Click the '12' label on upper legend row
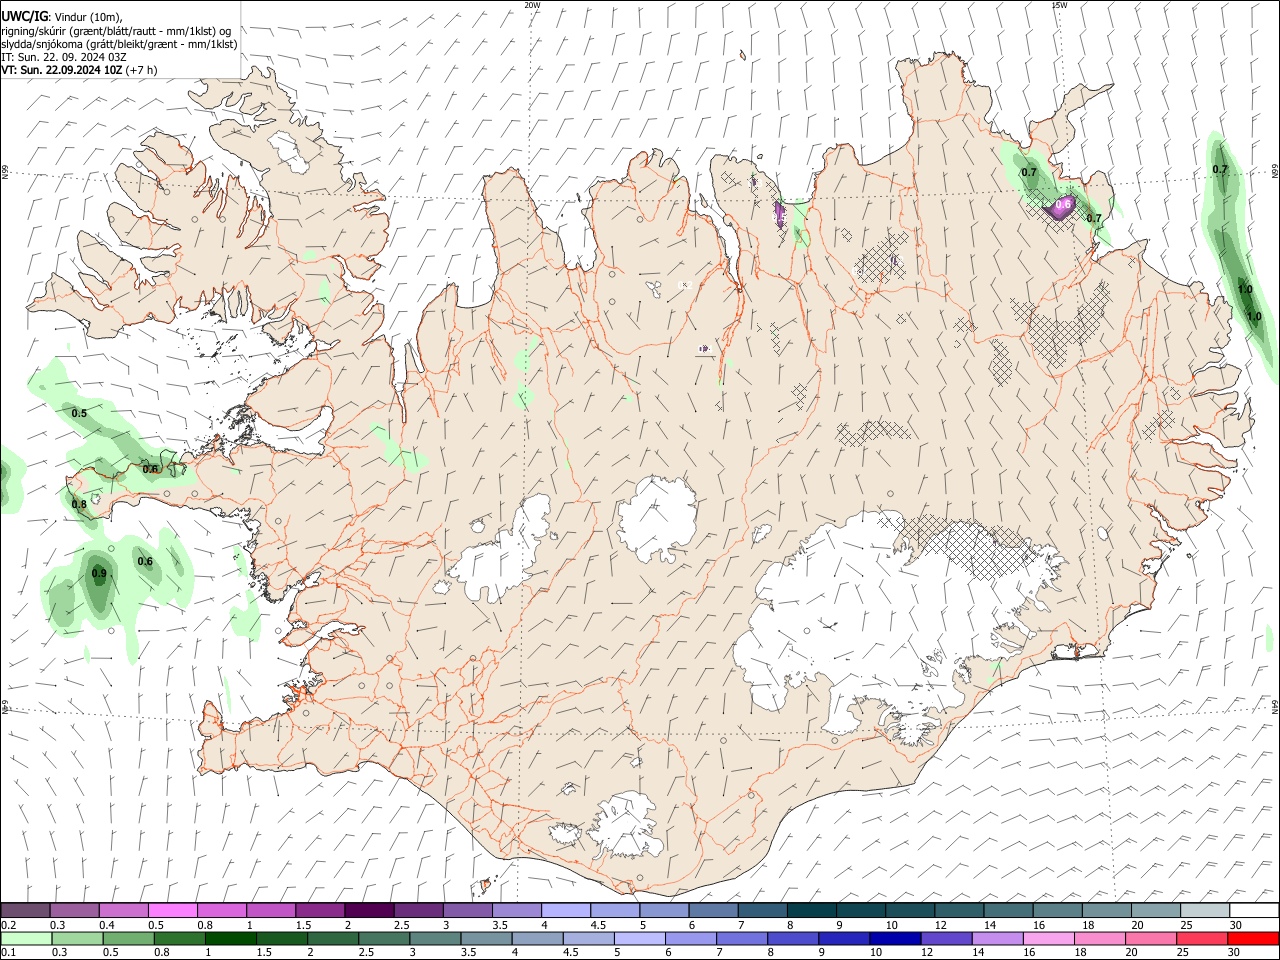The height and width of the screenshot is (960, 1280). click(941, 925)
